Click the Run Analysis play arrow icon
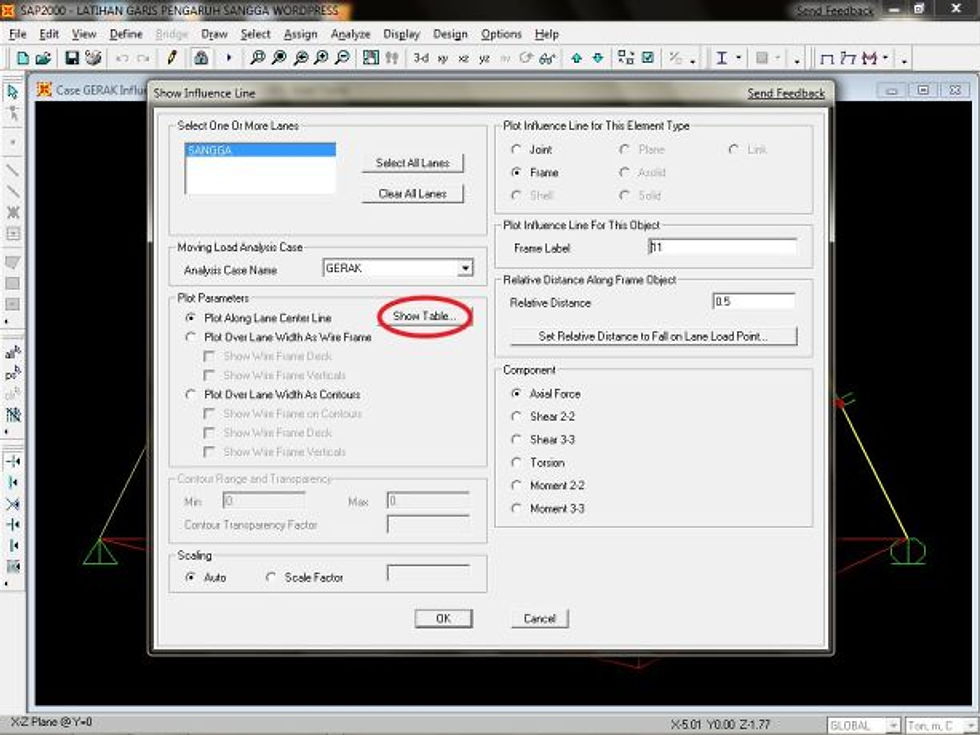The width and height of the screenshot is (980, 735). coord(229,58)
